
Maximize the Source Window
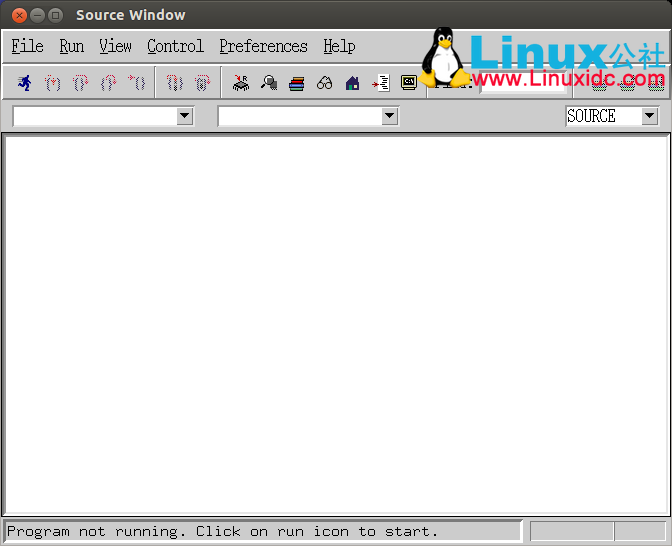point(55,15)
